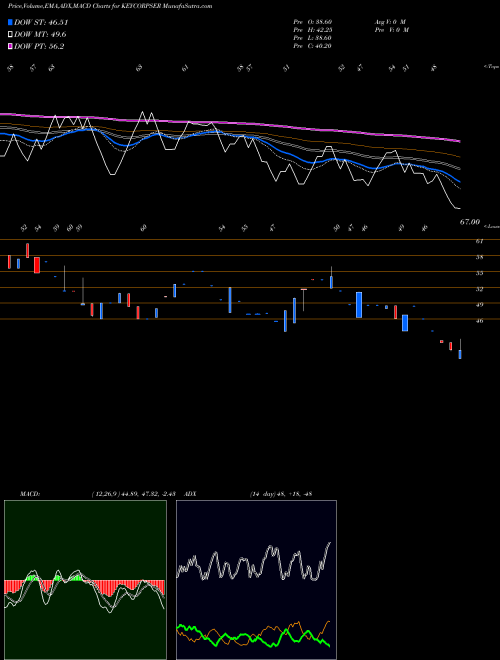500x660 pixels.
Task: Click the 67.00 price label
Action: click(470, 222)
